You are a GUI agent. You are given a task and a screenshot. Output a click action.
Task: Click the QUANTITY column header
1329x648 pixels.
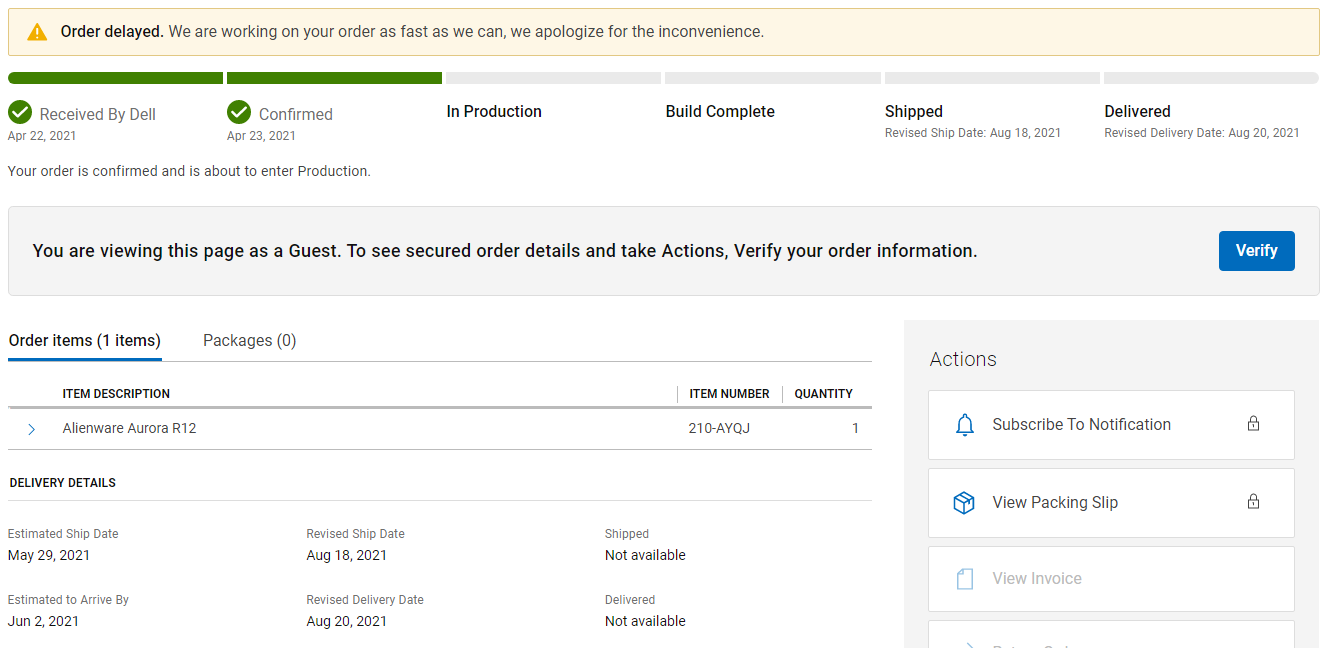[x=823, y=394]
